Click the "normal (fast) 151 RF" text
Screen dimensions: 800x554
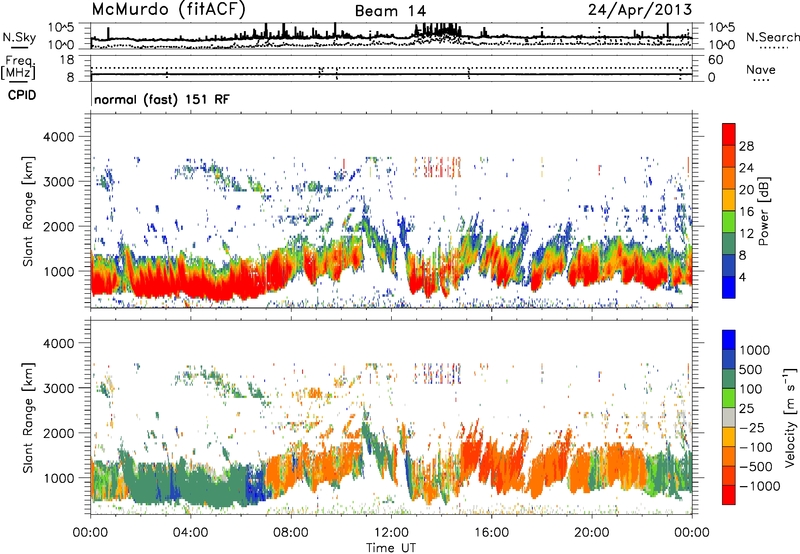click(x=162, y=99)
